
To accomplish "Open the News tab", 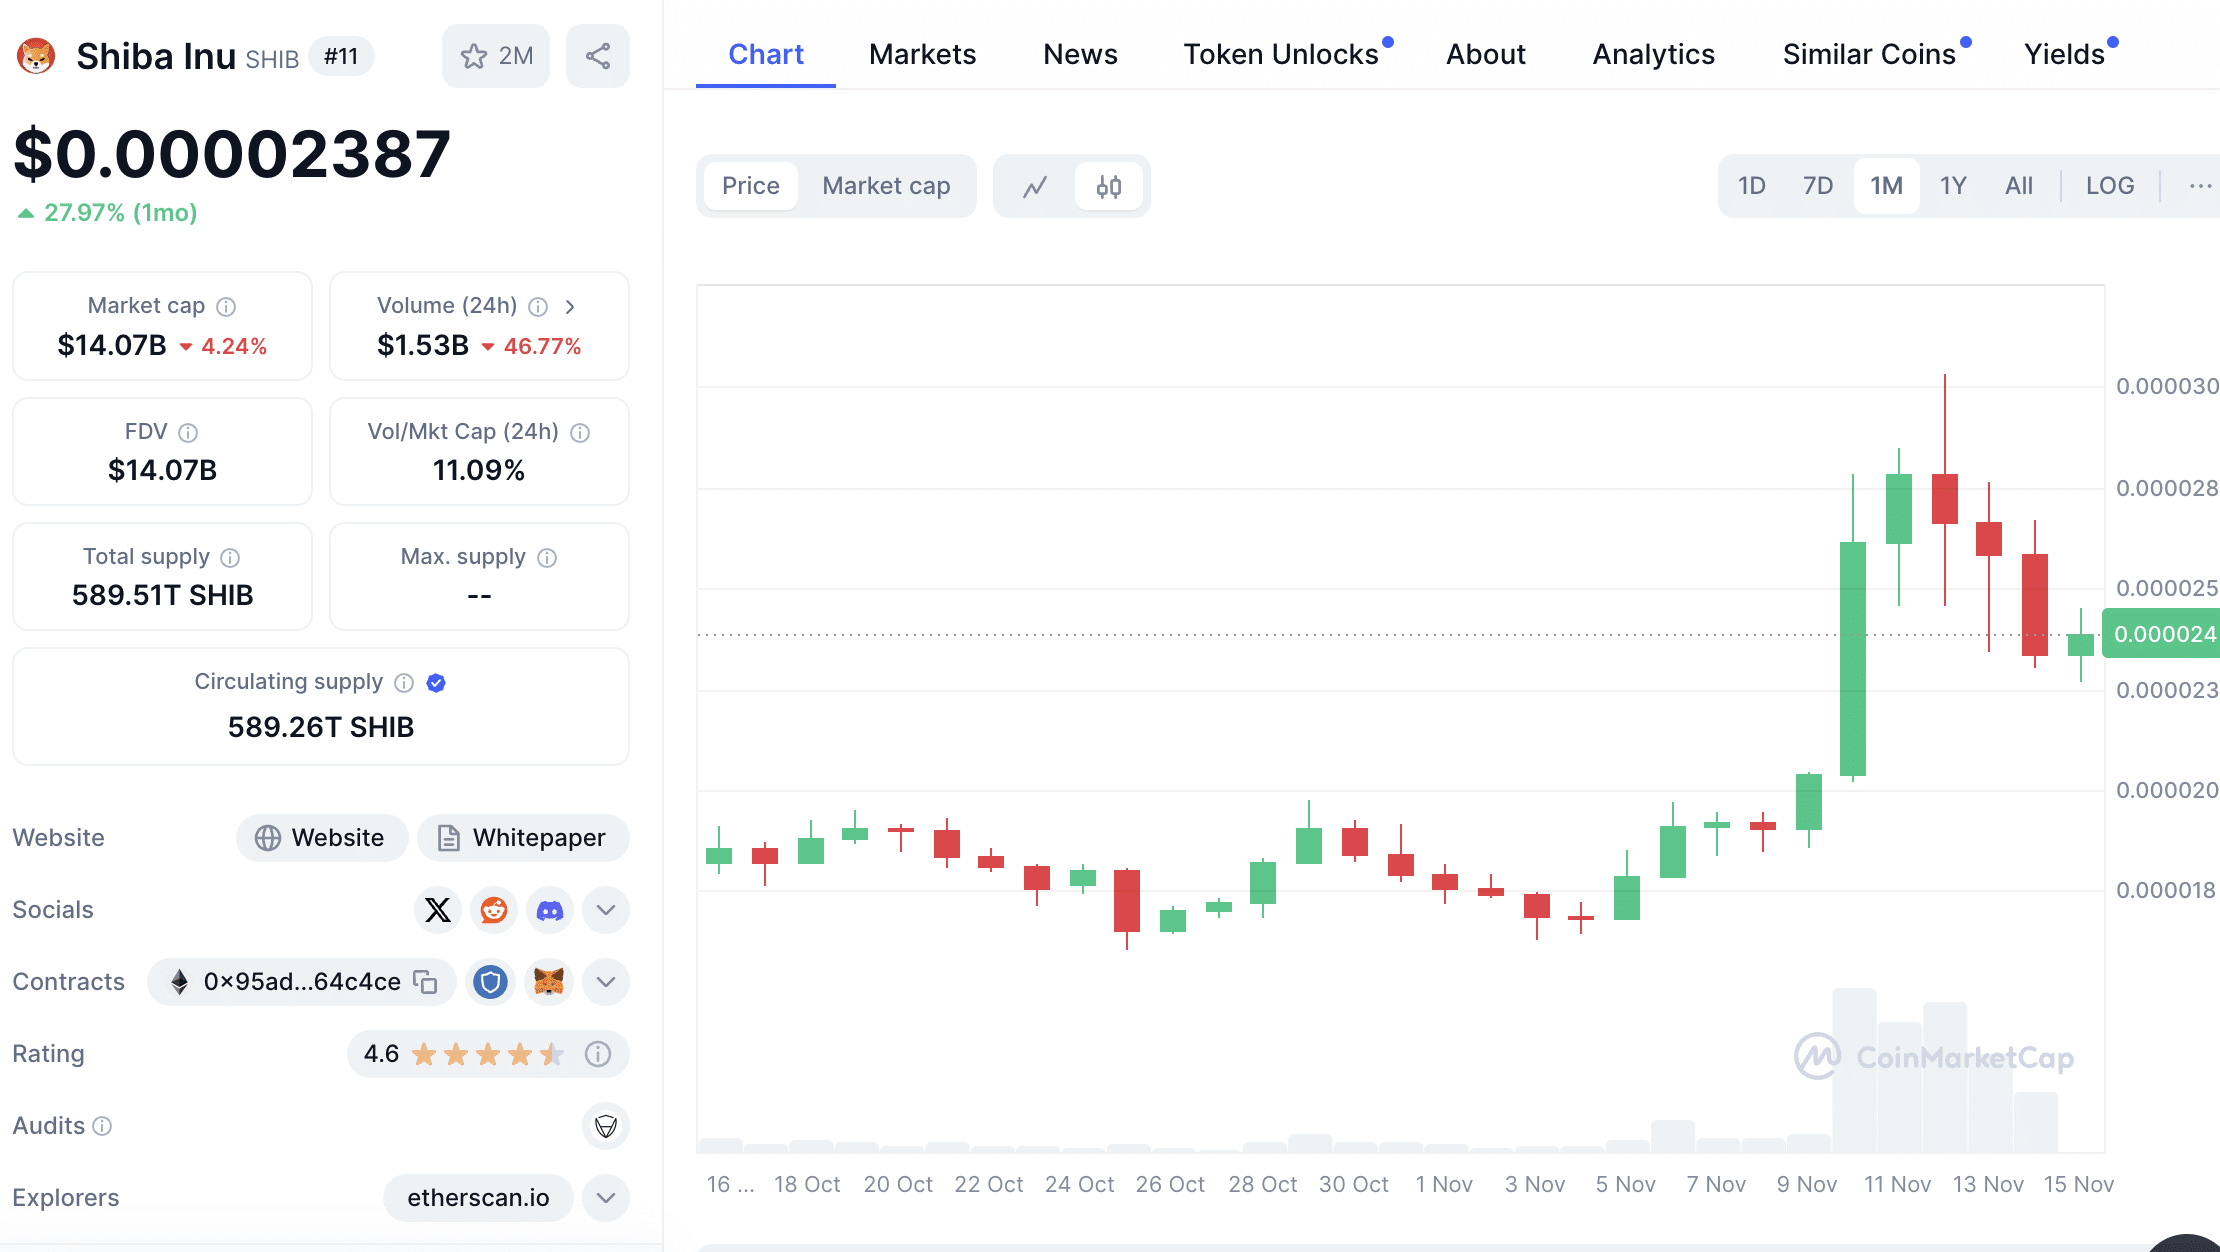I will click(1080, 54).
